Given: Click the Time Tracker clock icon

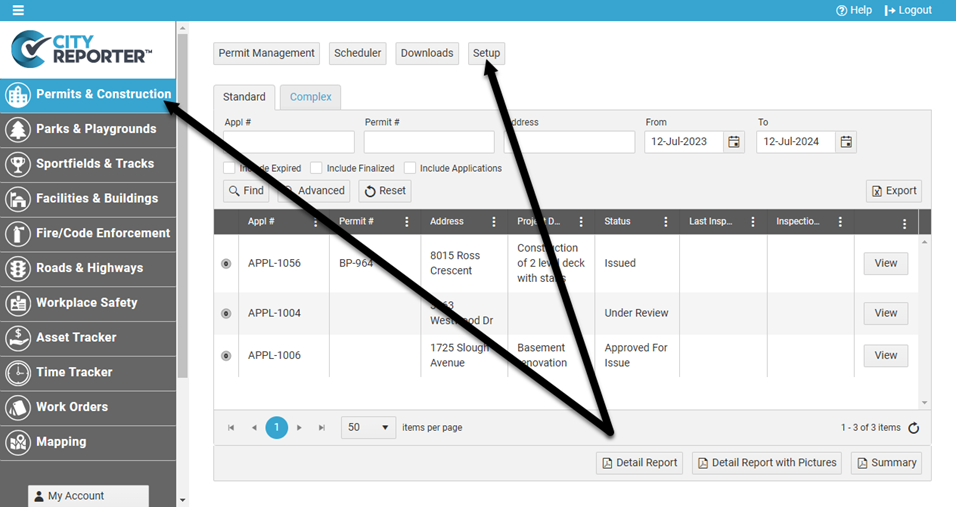Looking at the screenshot, I should pos(18,373).
